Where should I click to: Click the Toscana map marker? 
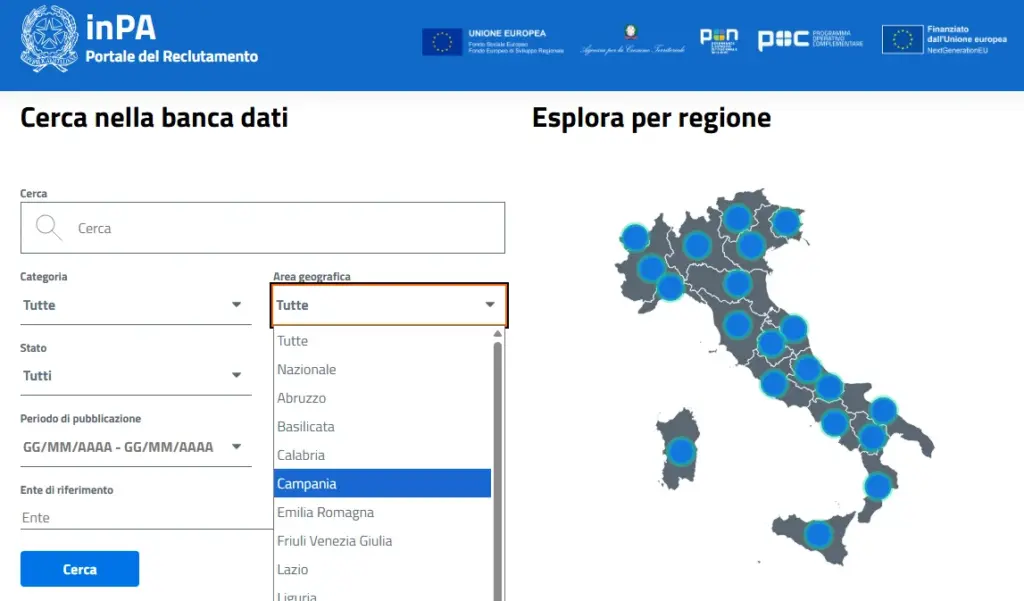pyautogui.click(x=737, y=325)
